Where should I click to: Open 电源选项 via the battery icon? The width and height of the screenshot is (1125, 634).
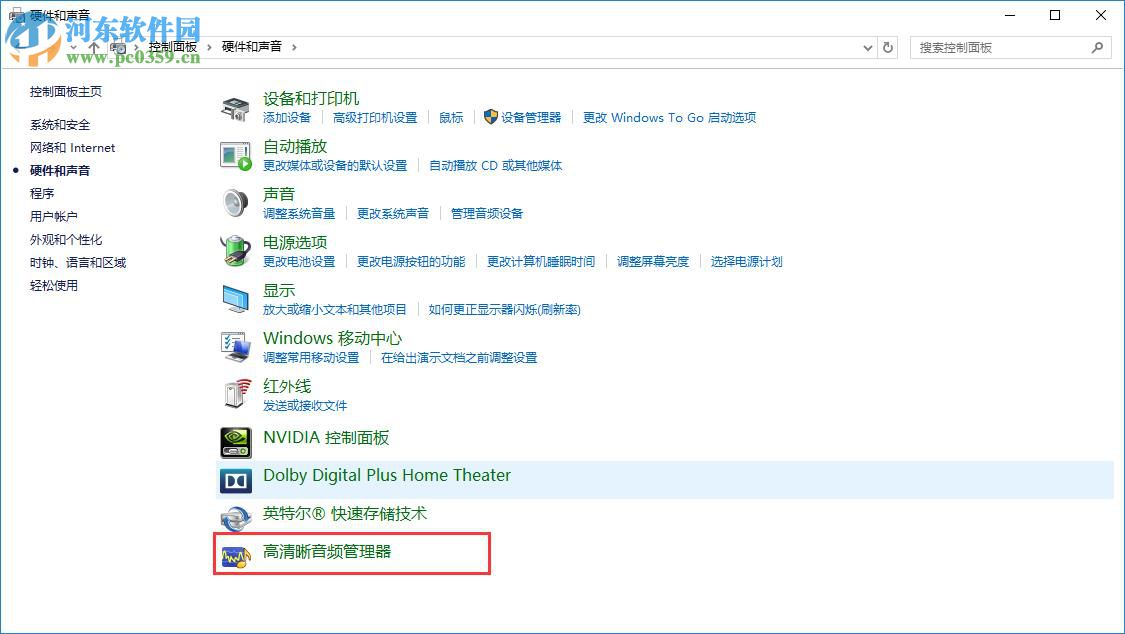coord(235,251)
